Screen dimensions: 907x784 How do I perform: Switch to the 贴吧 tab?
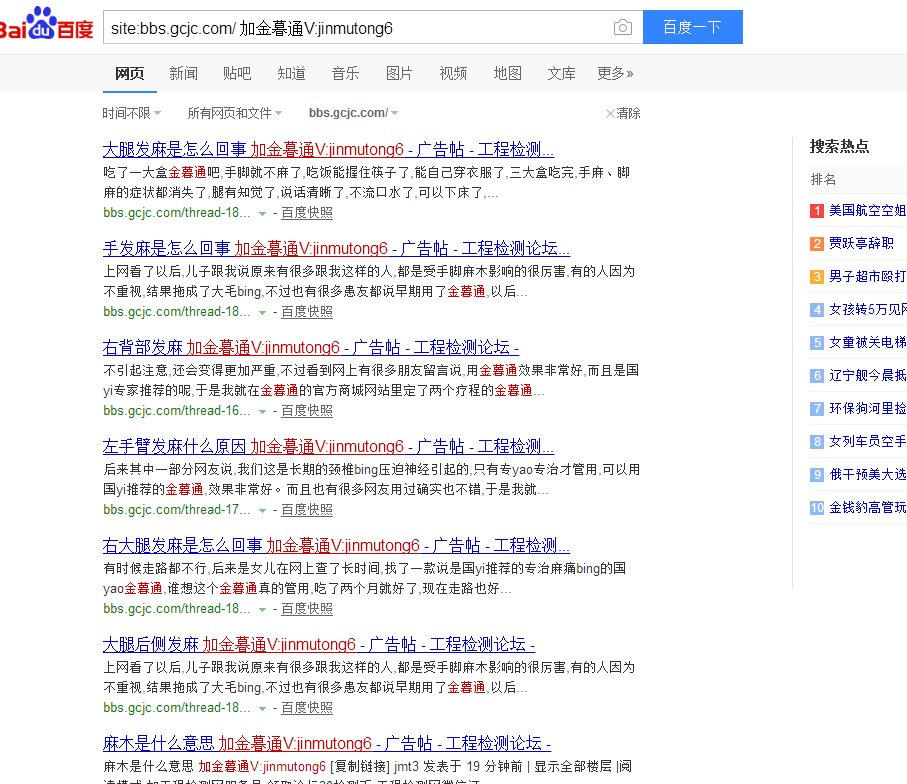click(x=237, y=72)
